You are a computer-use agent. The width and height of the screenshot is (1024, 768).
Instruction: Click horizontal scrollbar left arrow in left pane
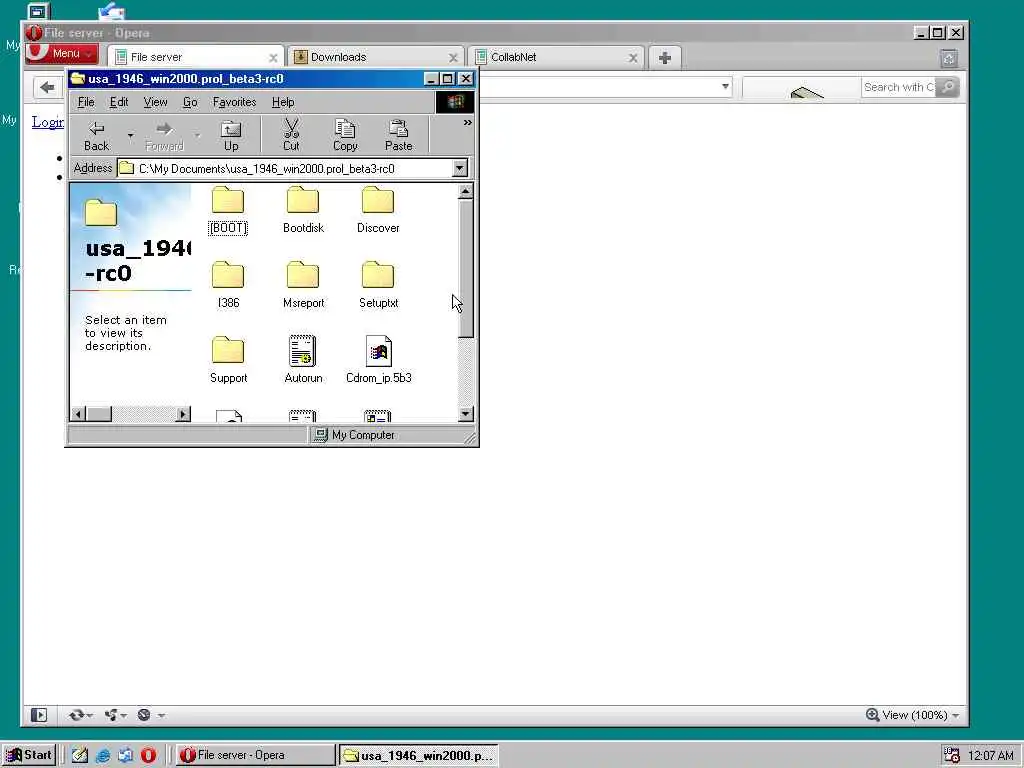[x=78, y=413]
